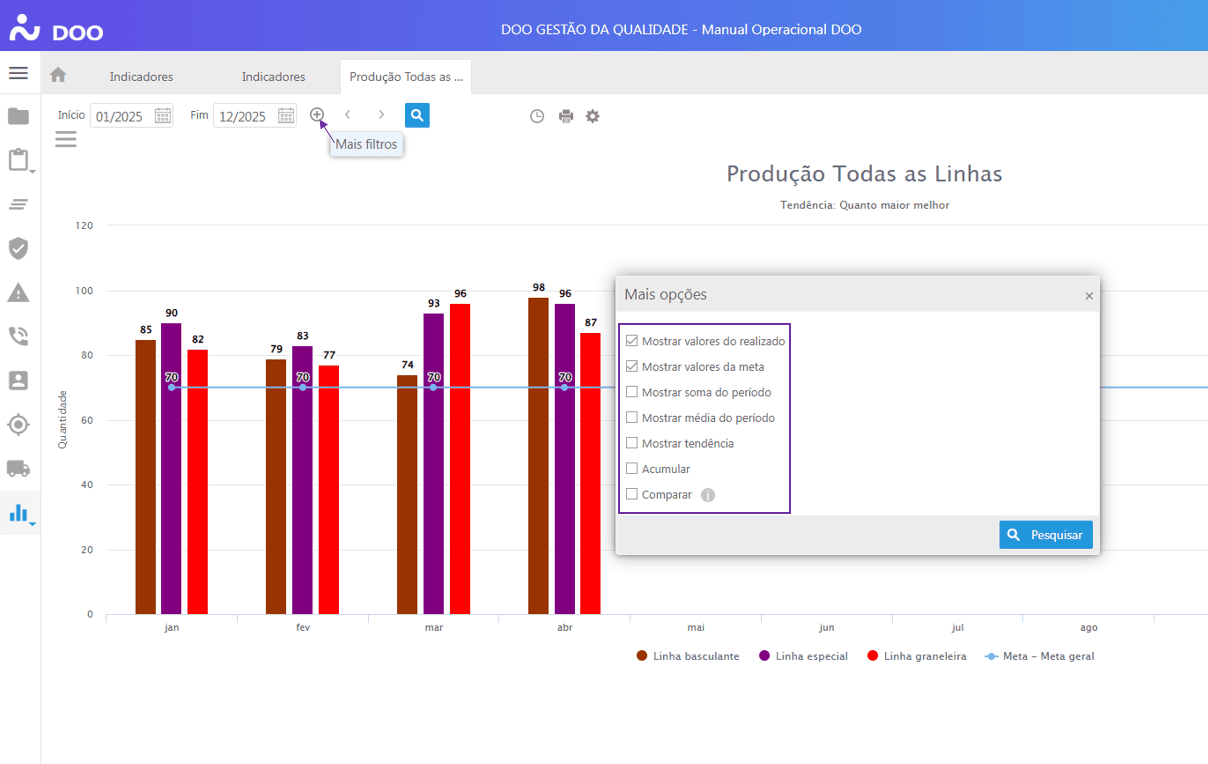Toggle Linha especial legend swatch
The image size is (1208, 764).
tap(765, 656)
